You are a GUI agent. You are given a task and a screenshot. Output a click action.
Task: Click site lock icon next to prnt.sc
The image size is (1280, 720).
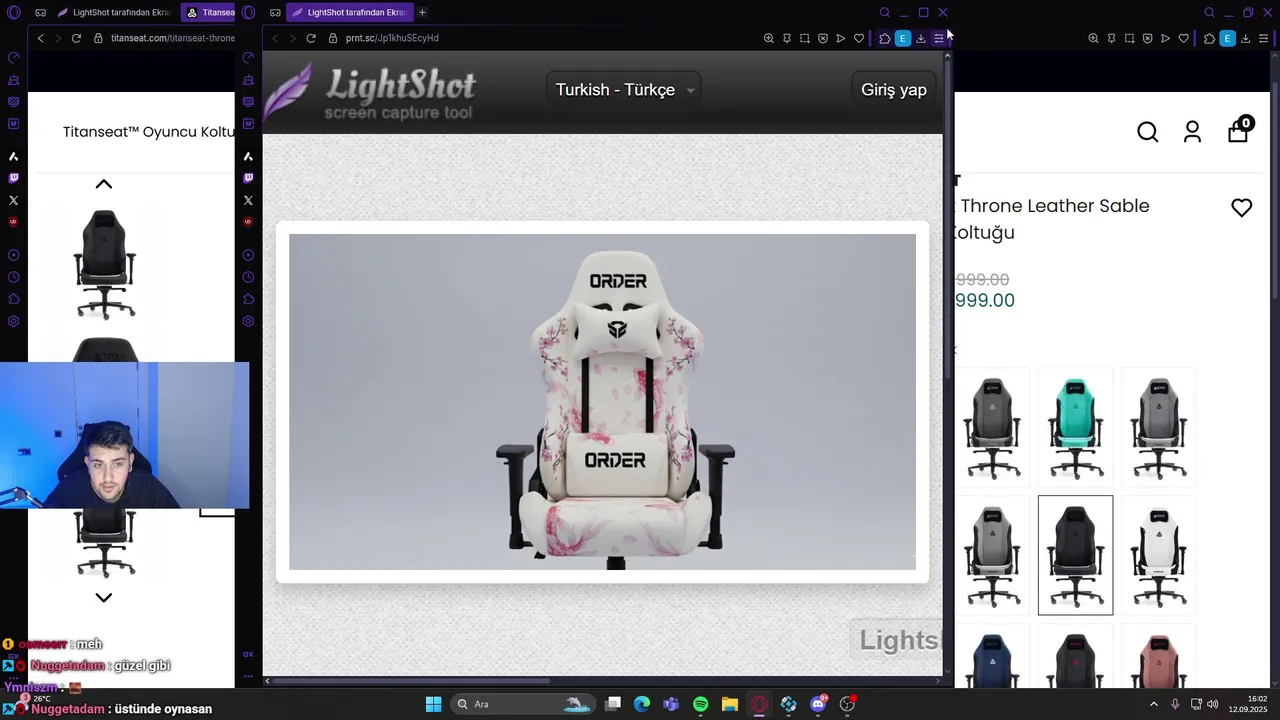click(x=333, y=38)
